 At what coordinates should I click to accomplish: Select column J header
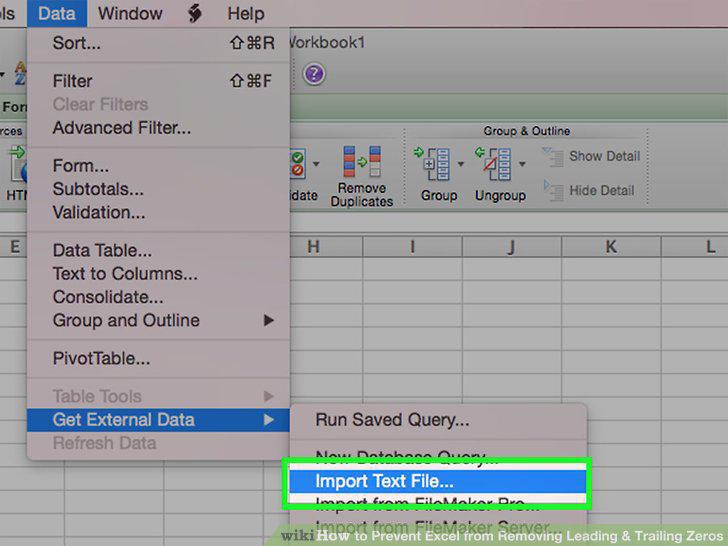pyautogui.click(x=512, y=247)
